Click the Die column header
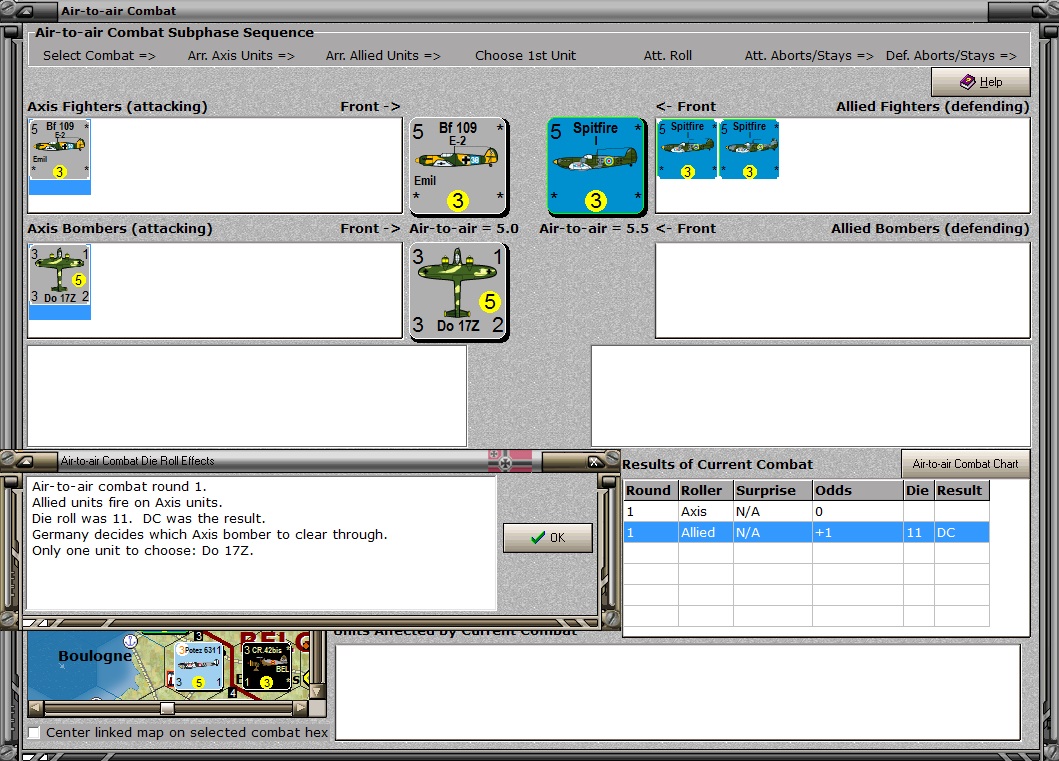The width and height of the screenshot is (1059, 761). [919, 490]
